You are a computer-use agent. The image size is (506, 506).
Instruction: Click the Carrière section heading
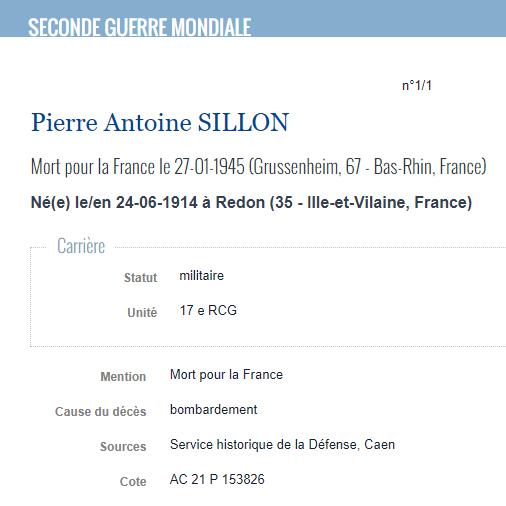(x=81, y=246)
